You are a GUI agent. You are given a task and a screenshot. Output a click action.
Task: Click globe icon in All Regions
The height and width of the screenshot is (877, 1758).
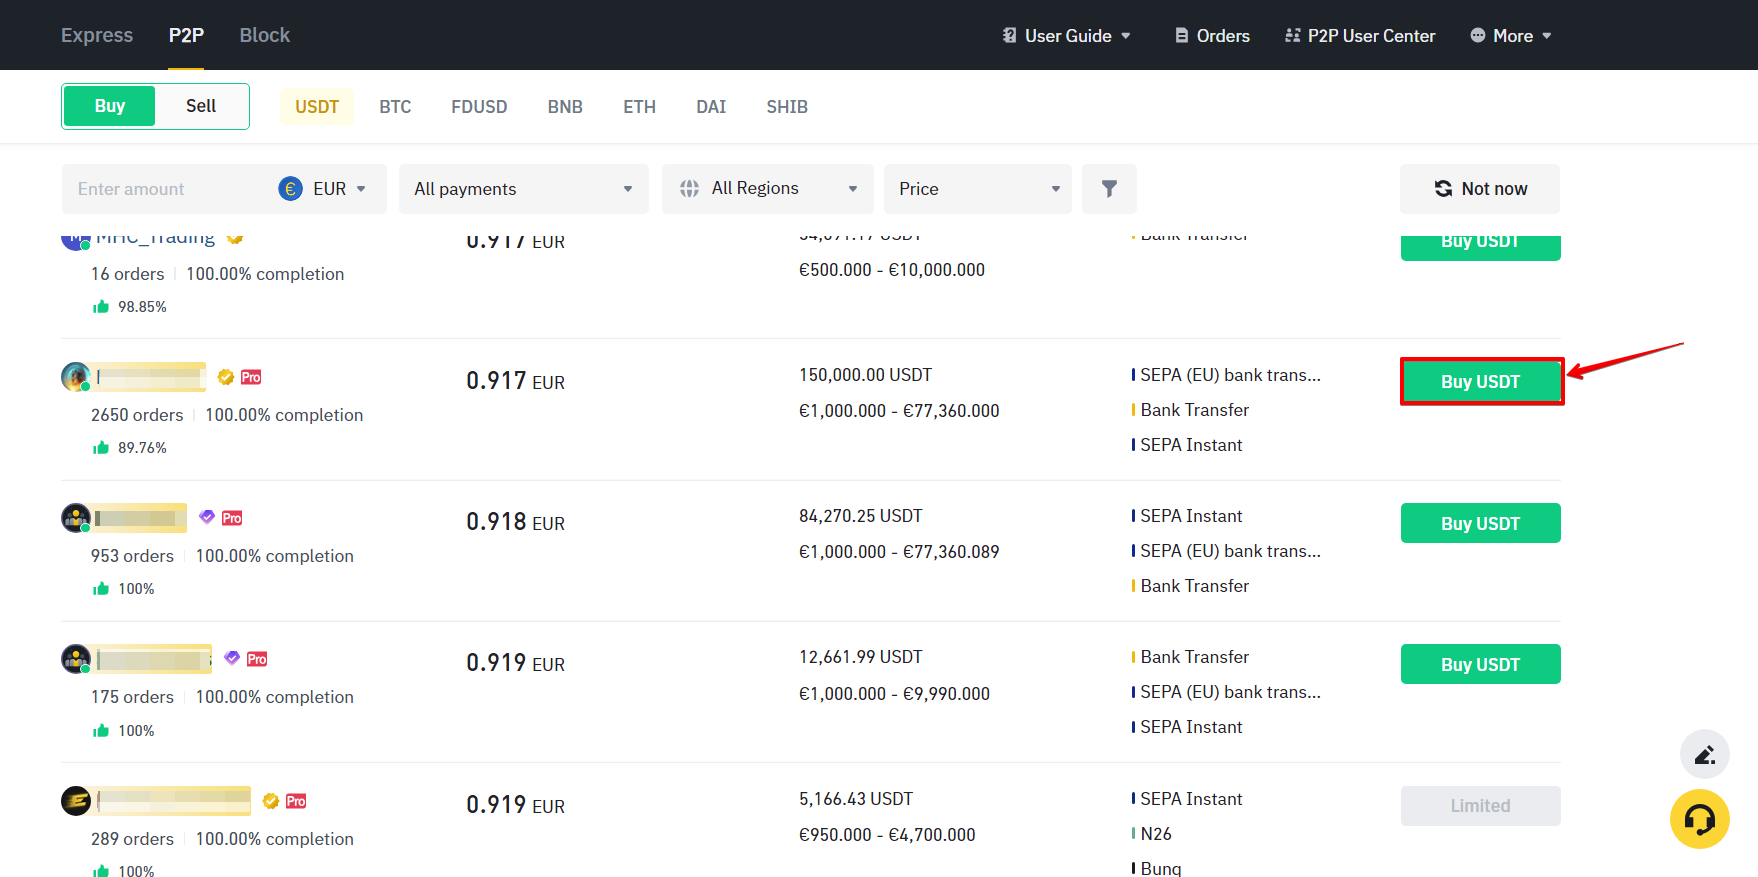point(689,189)
